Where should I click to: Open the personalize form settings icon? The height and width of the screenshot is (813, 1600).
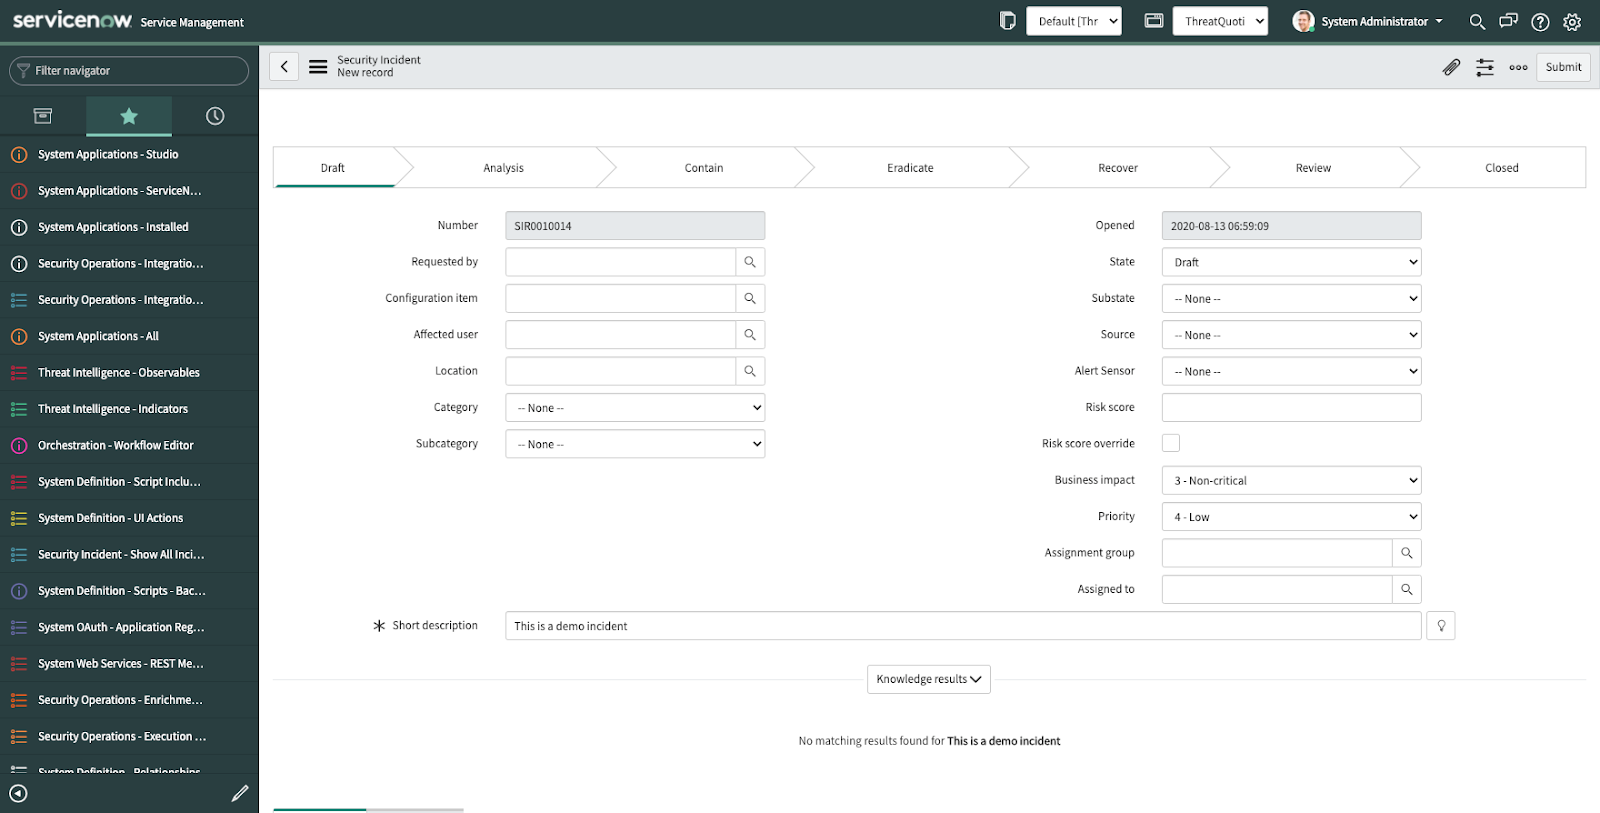(x=1485, y=67)
